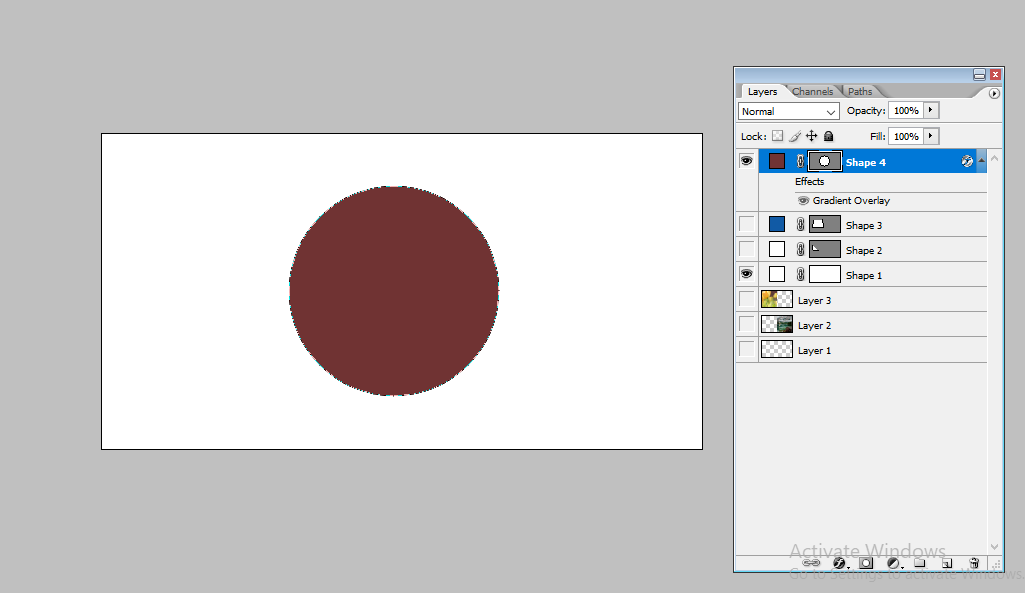Screen dimensions: 1025x593
Task: Open the Normal blend mode dropdown
Action: tap(788, 111)
